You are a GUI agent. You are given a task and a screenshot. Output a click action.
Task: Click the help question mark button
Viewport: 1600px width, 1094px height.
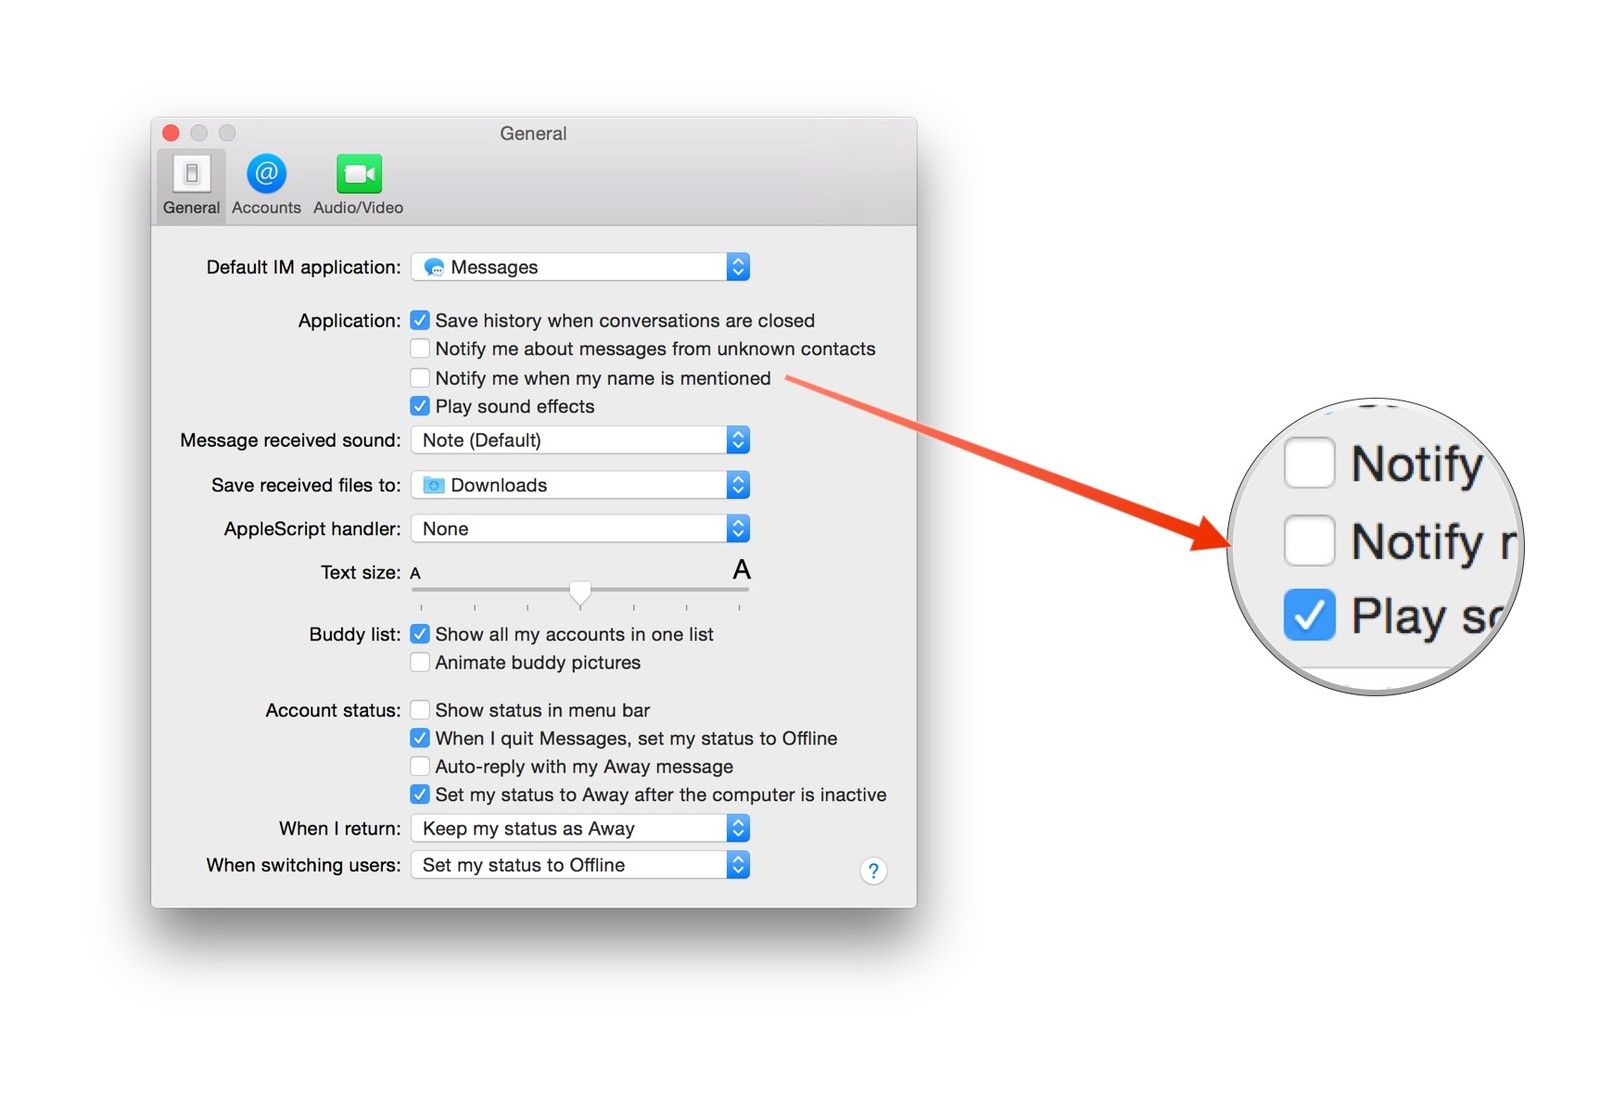[873, 871]
